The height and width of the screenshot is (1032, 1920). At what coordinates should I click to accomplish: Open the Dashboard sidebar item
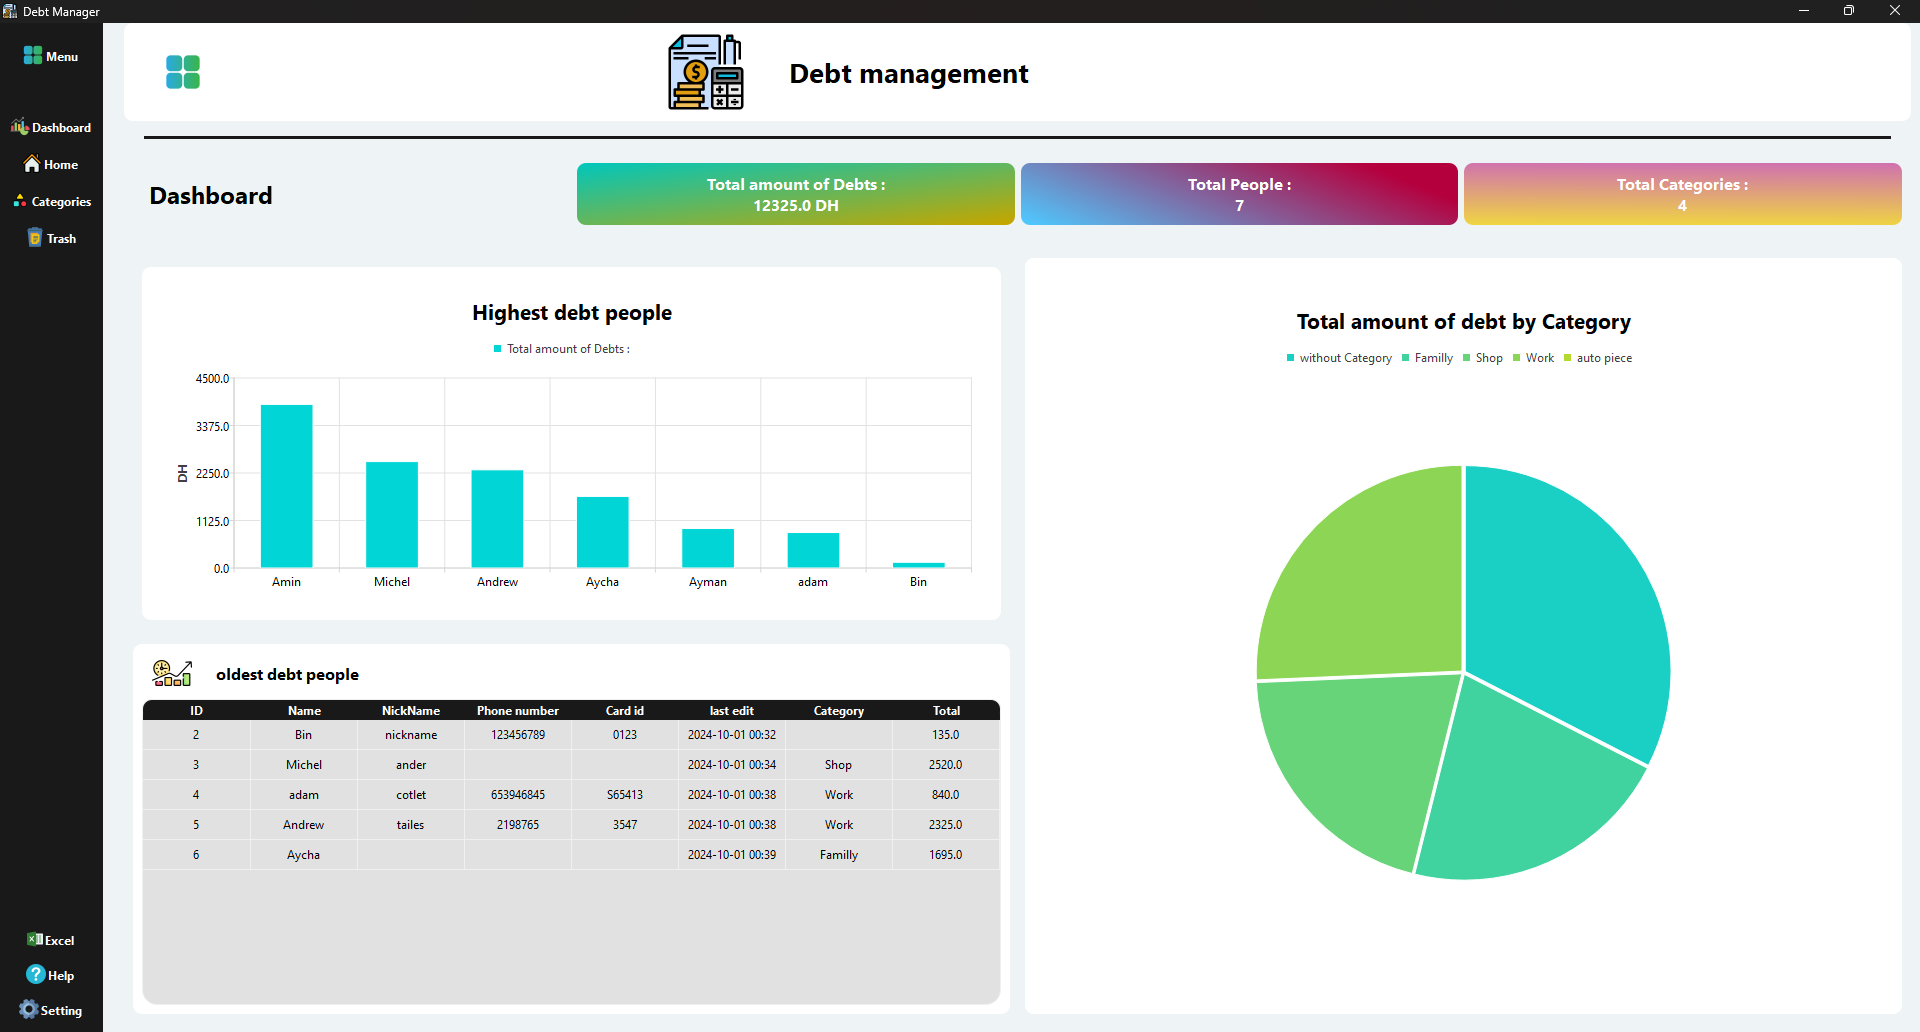click(x=51, y=127)
